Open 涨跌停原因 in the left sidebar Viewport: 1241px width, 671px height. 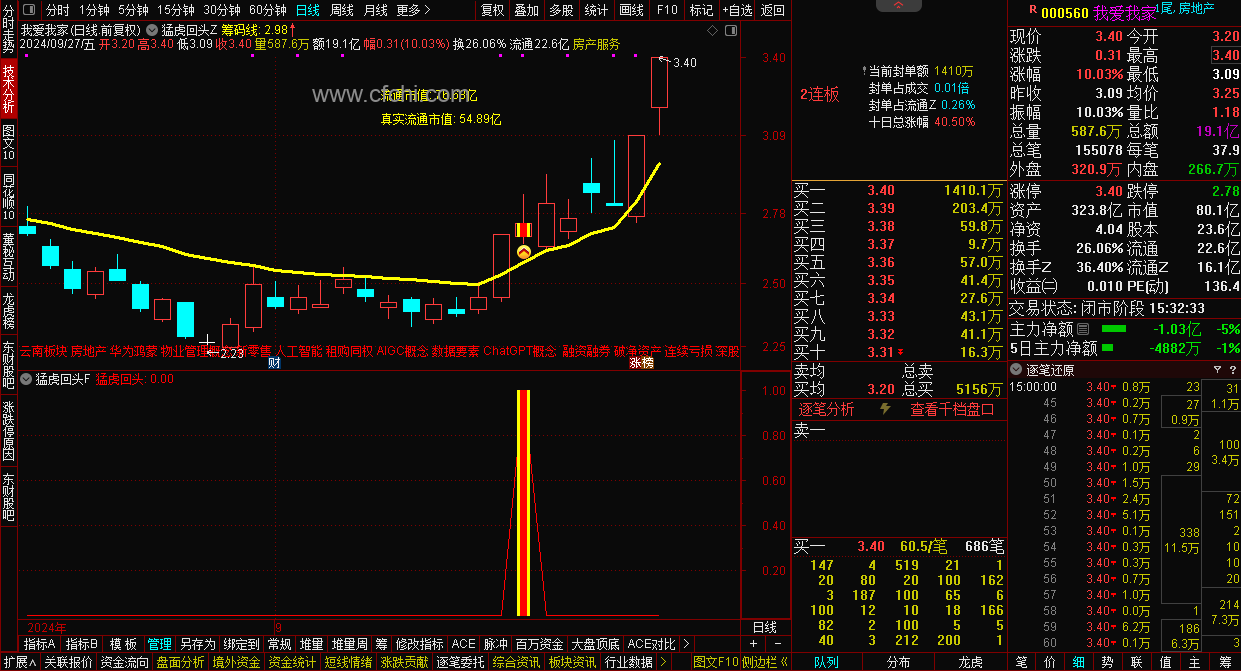pos(8,431)
